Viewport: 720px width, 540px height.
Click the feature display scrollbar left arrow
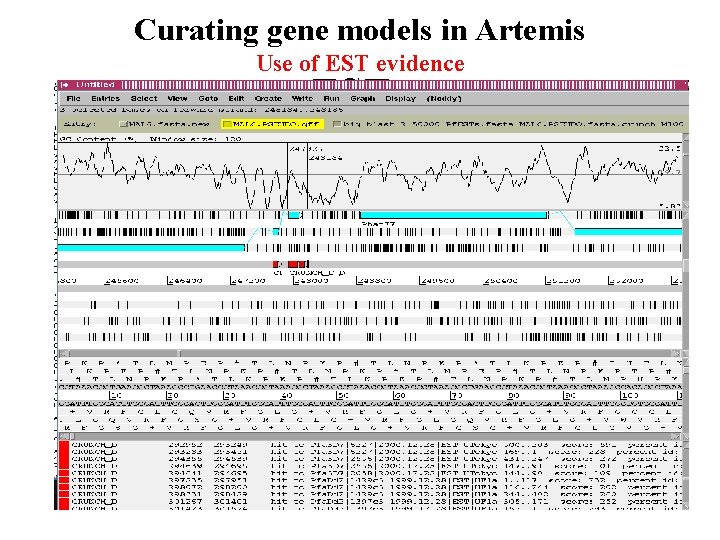click(63, 353)
